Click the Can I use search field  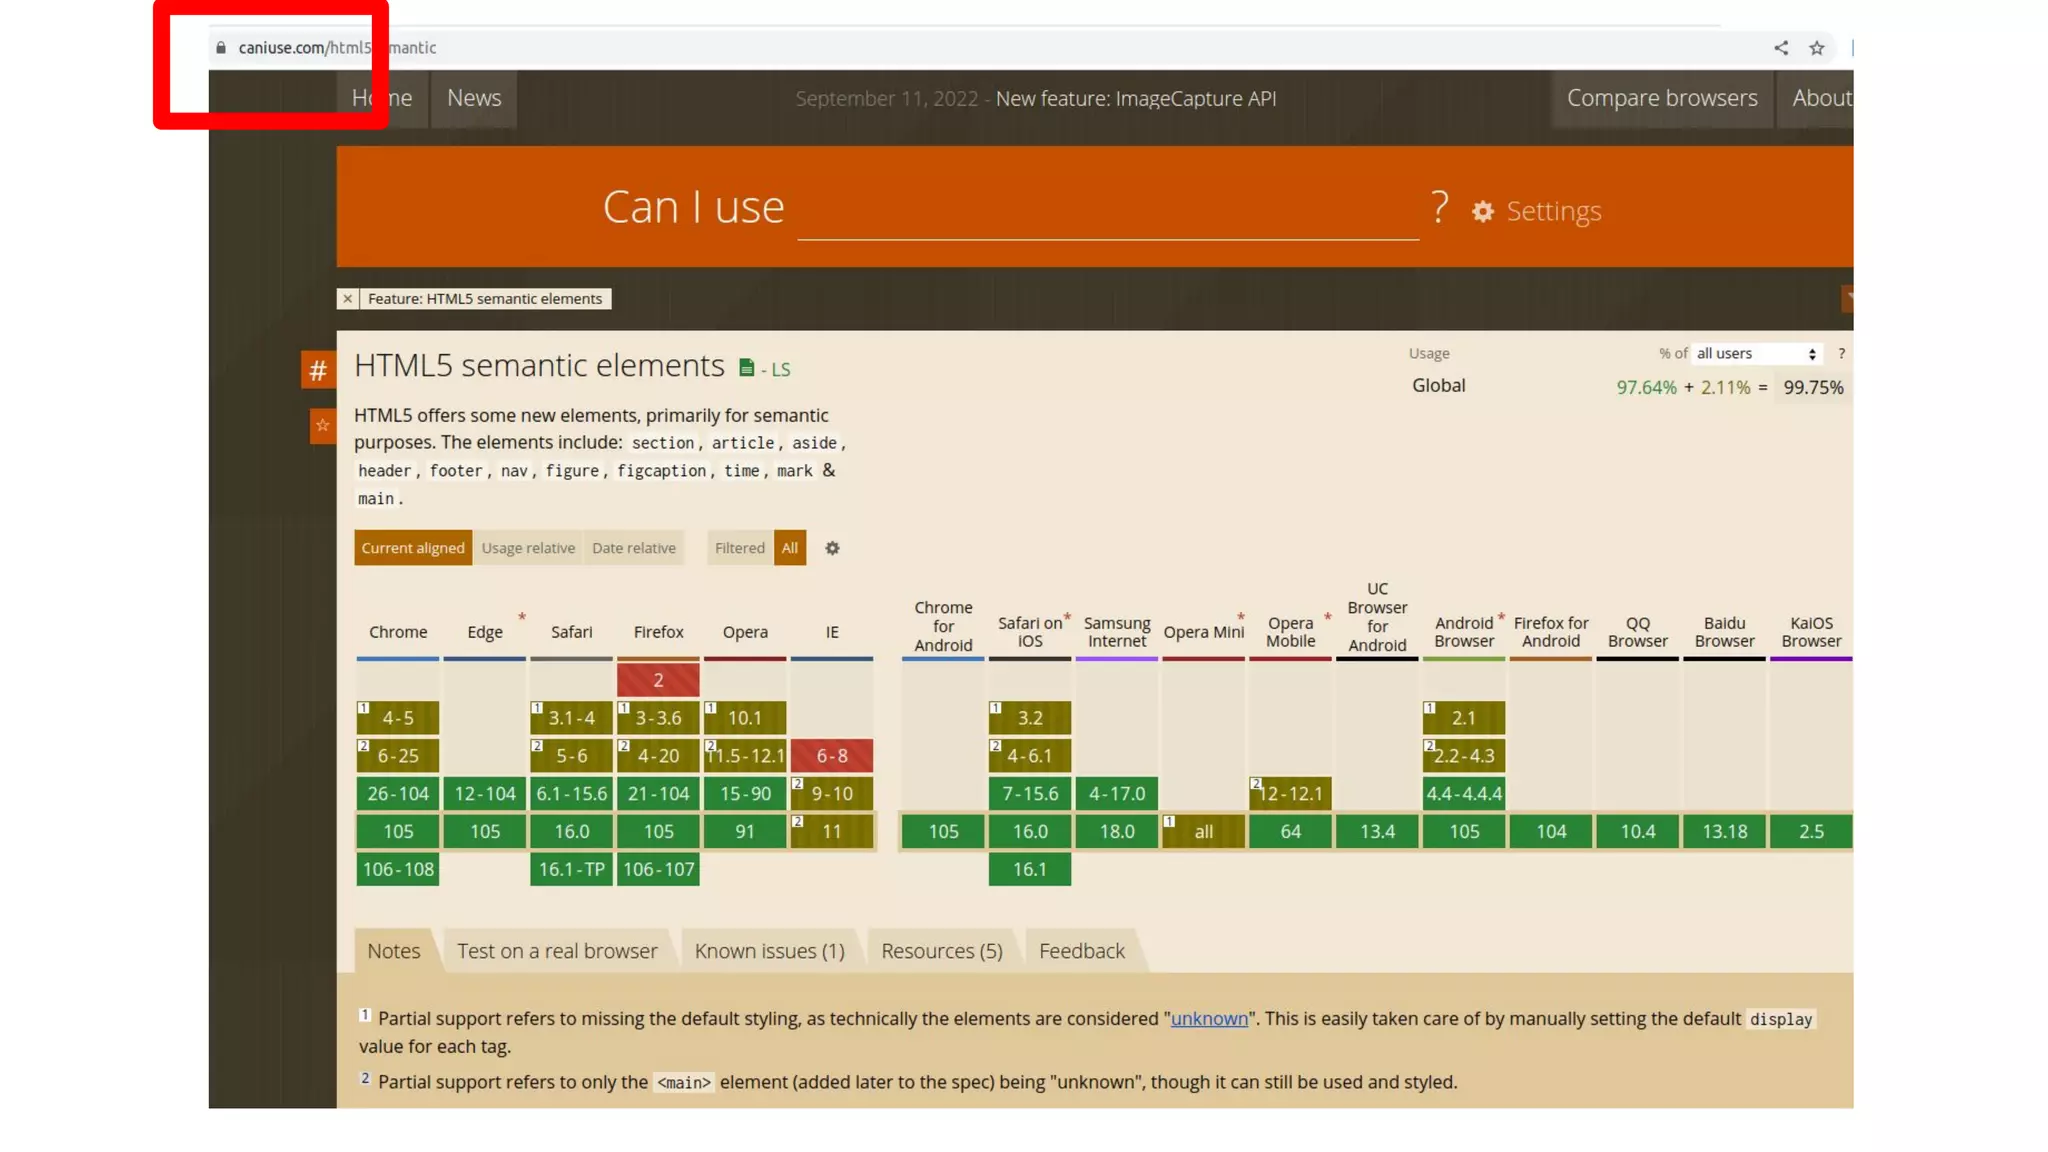(1107, 210)
